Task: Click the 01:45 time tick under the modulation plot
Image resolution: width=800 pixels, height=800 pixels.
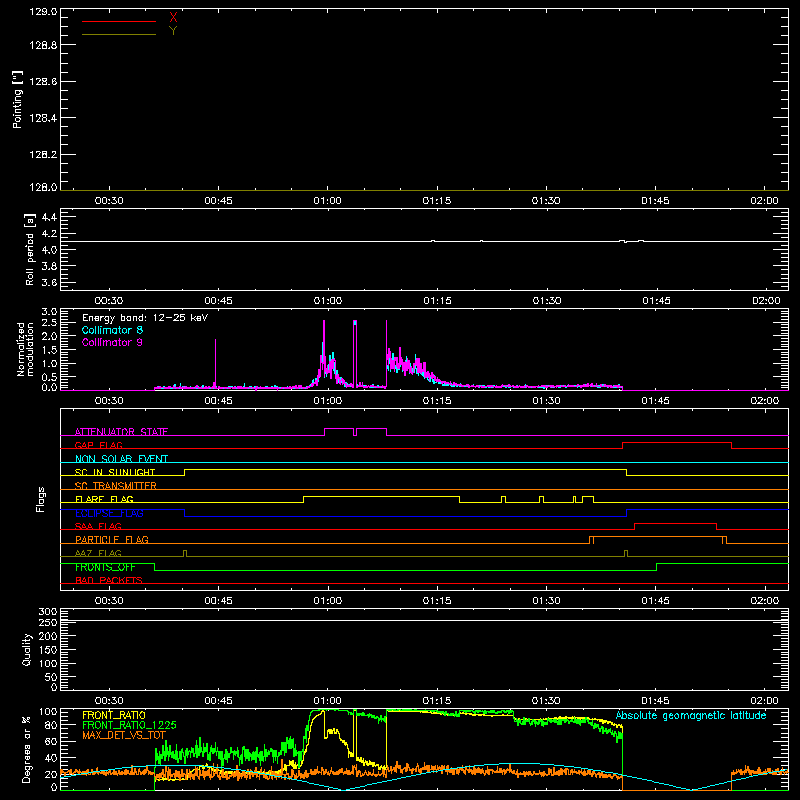Action: 656,401
